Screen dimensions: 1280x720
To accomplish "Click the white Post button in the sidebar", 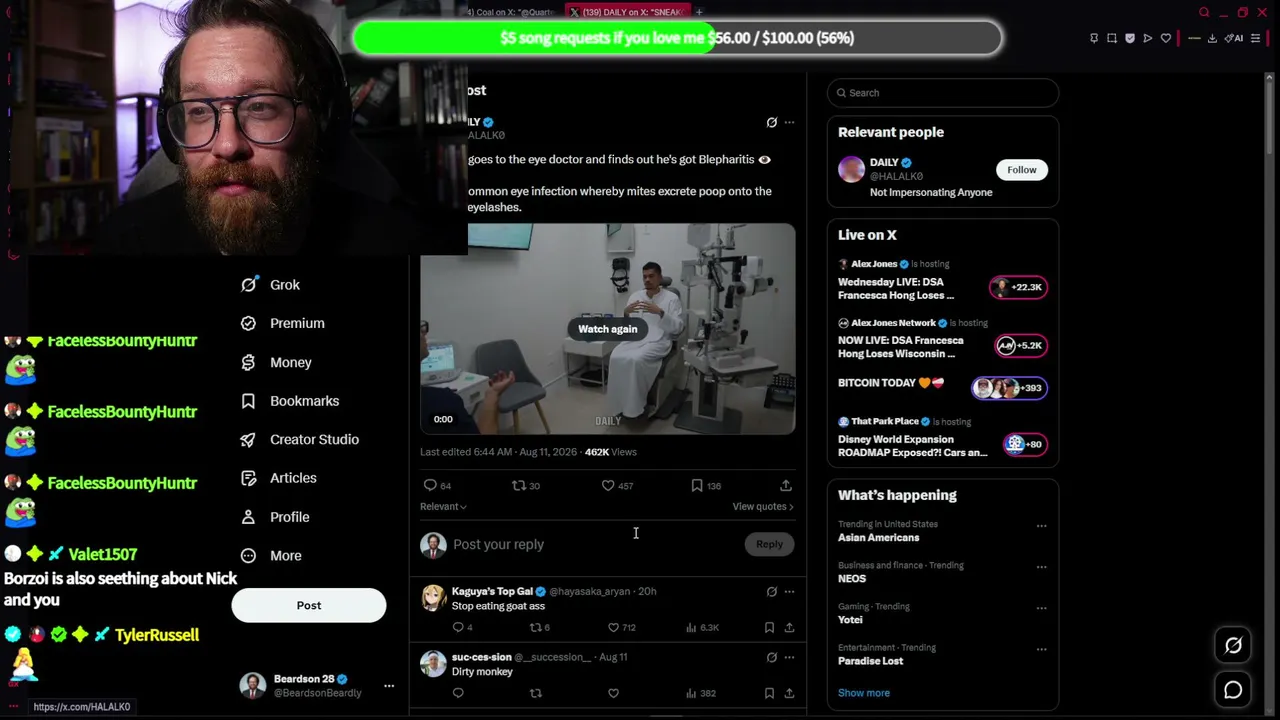I will 309,605.
